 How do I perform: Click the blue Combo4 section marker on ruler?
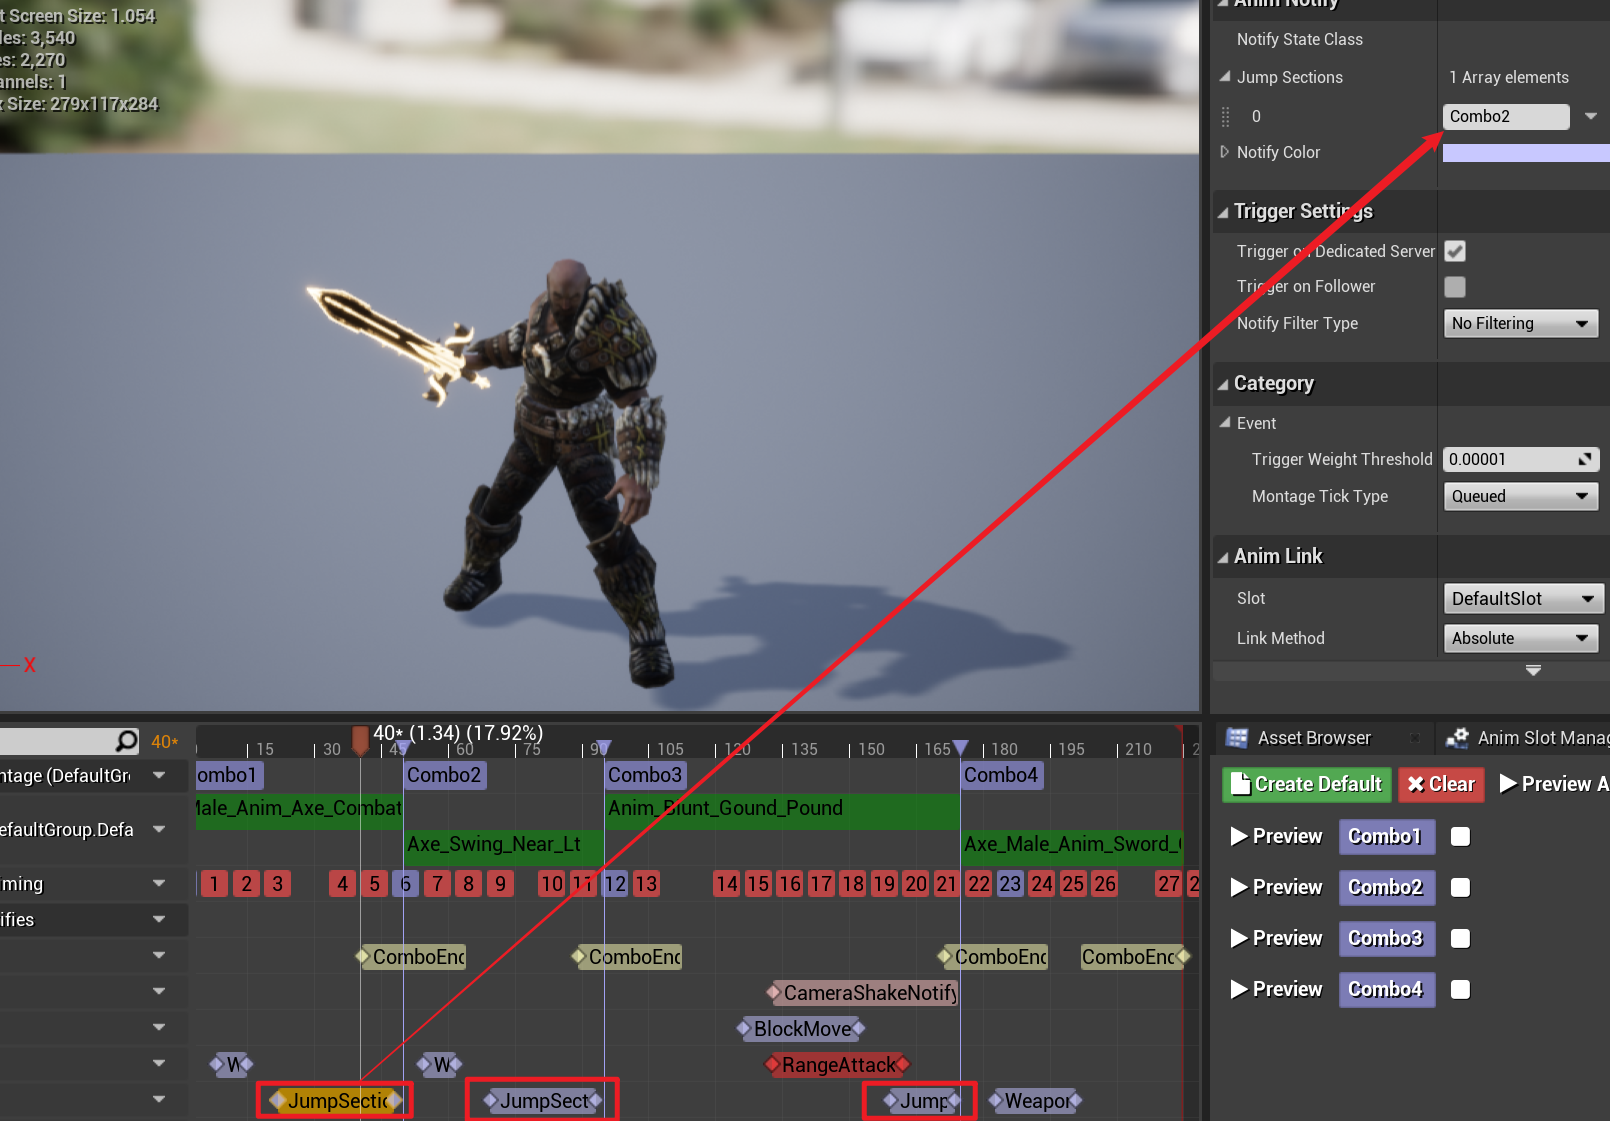pos(961,747)
